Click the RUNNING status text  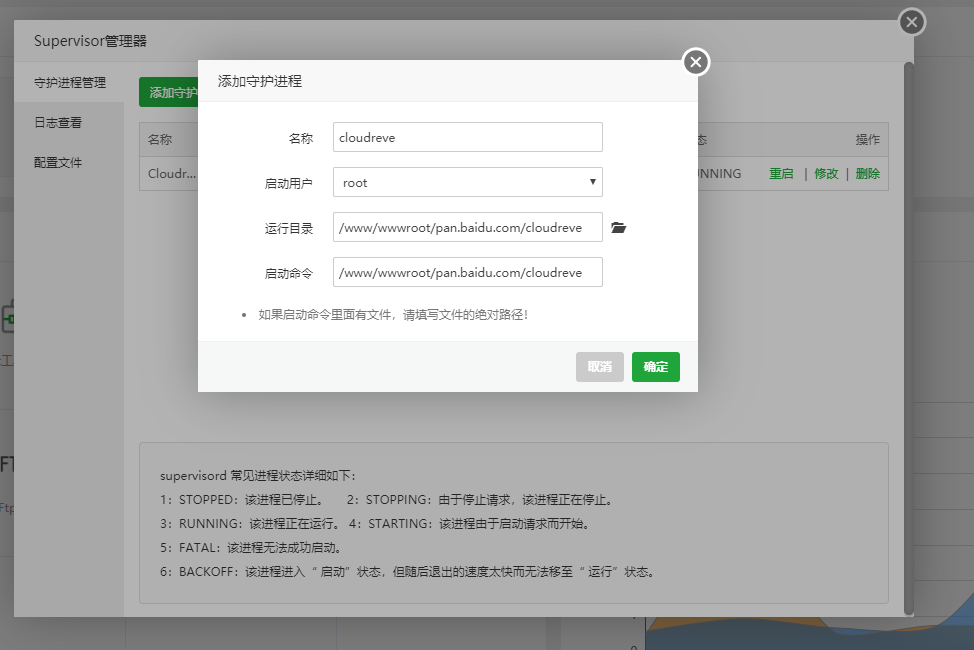tap(718, 173)
